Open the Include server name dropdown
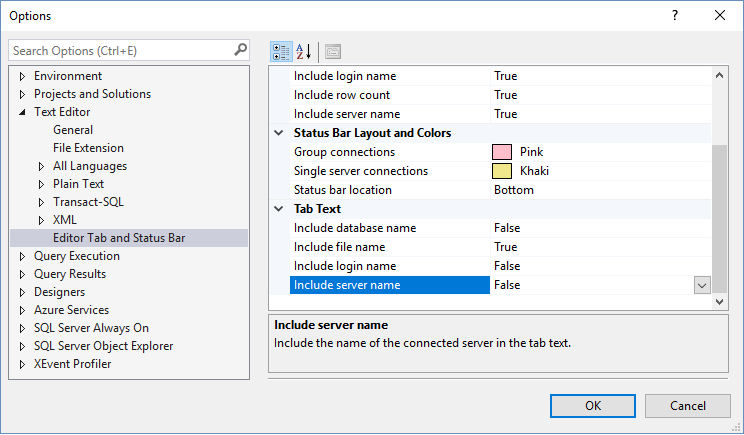744x435 pixels. 702,285
